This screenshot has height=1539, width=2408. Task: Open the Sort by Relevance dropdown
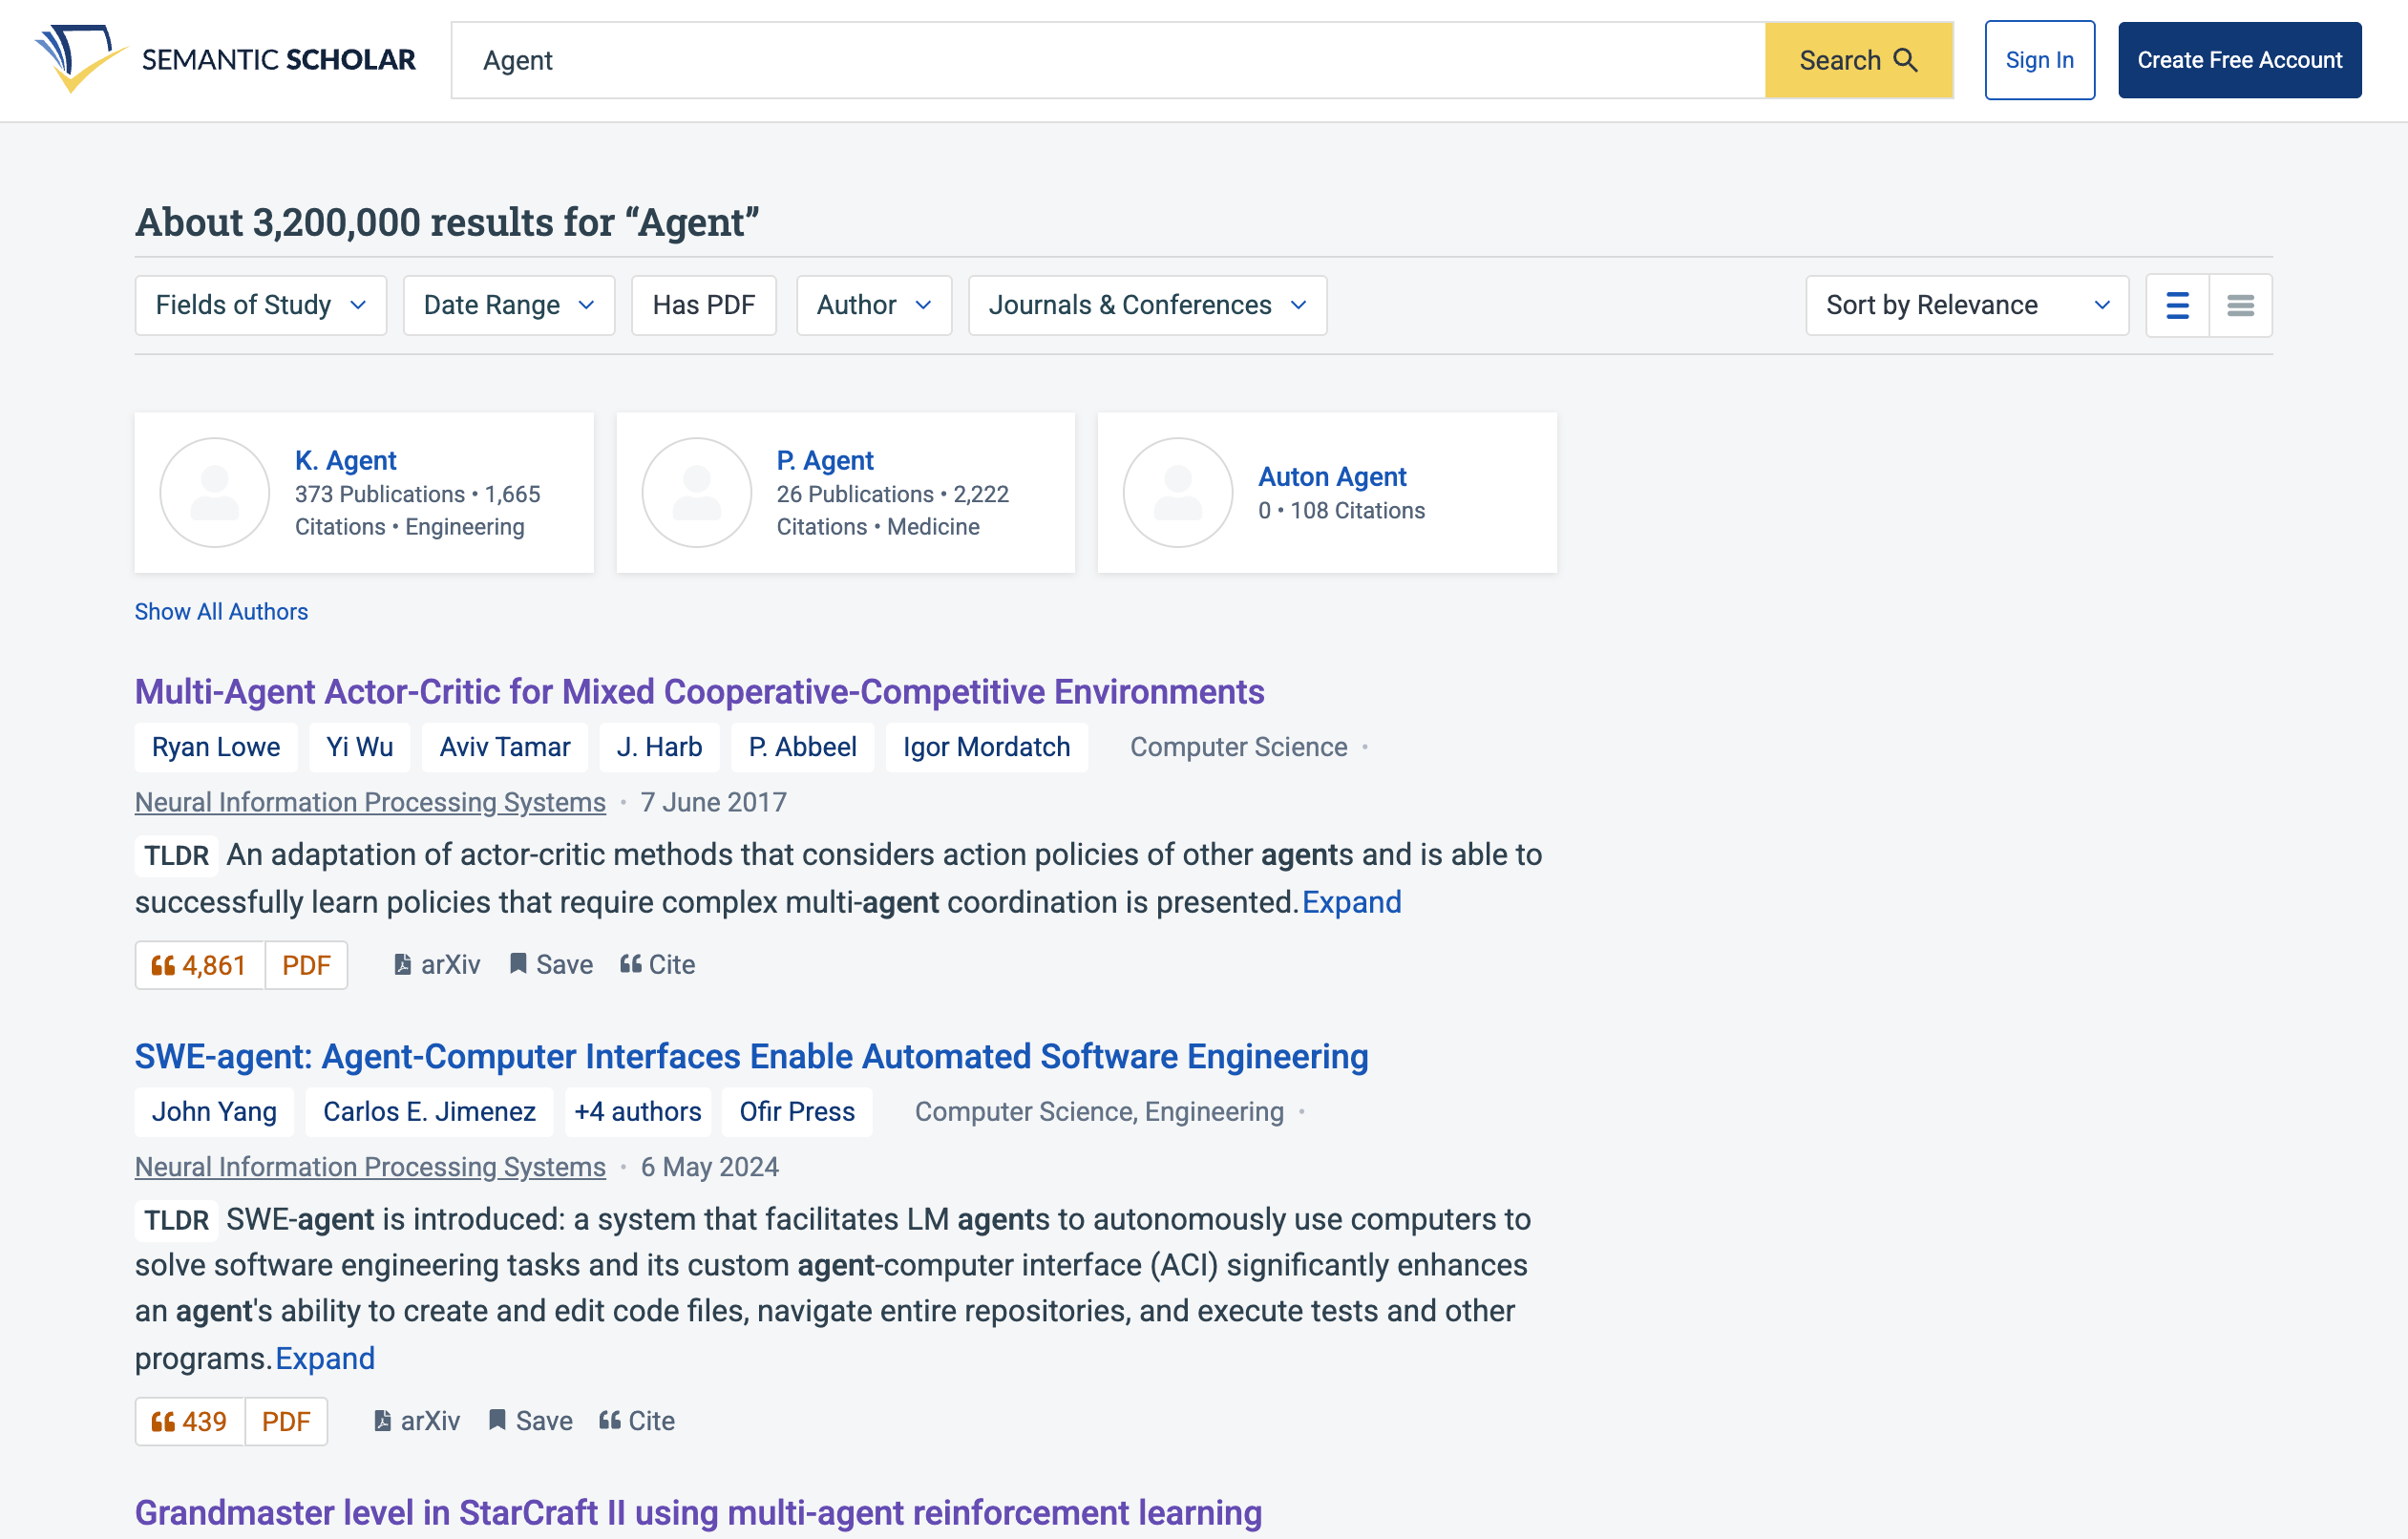coord(1966,305)
